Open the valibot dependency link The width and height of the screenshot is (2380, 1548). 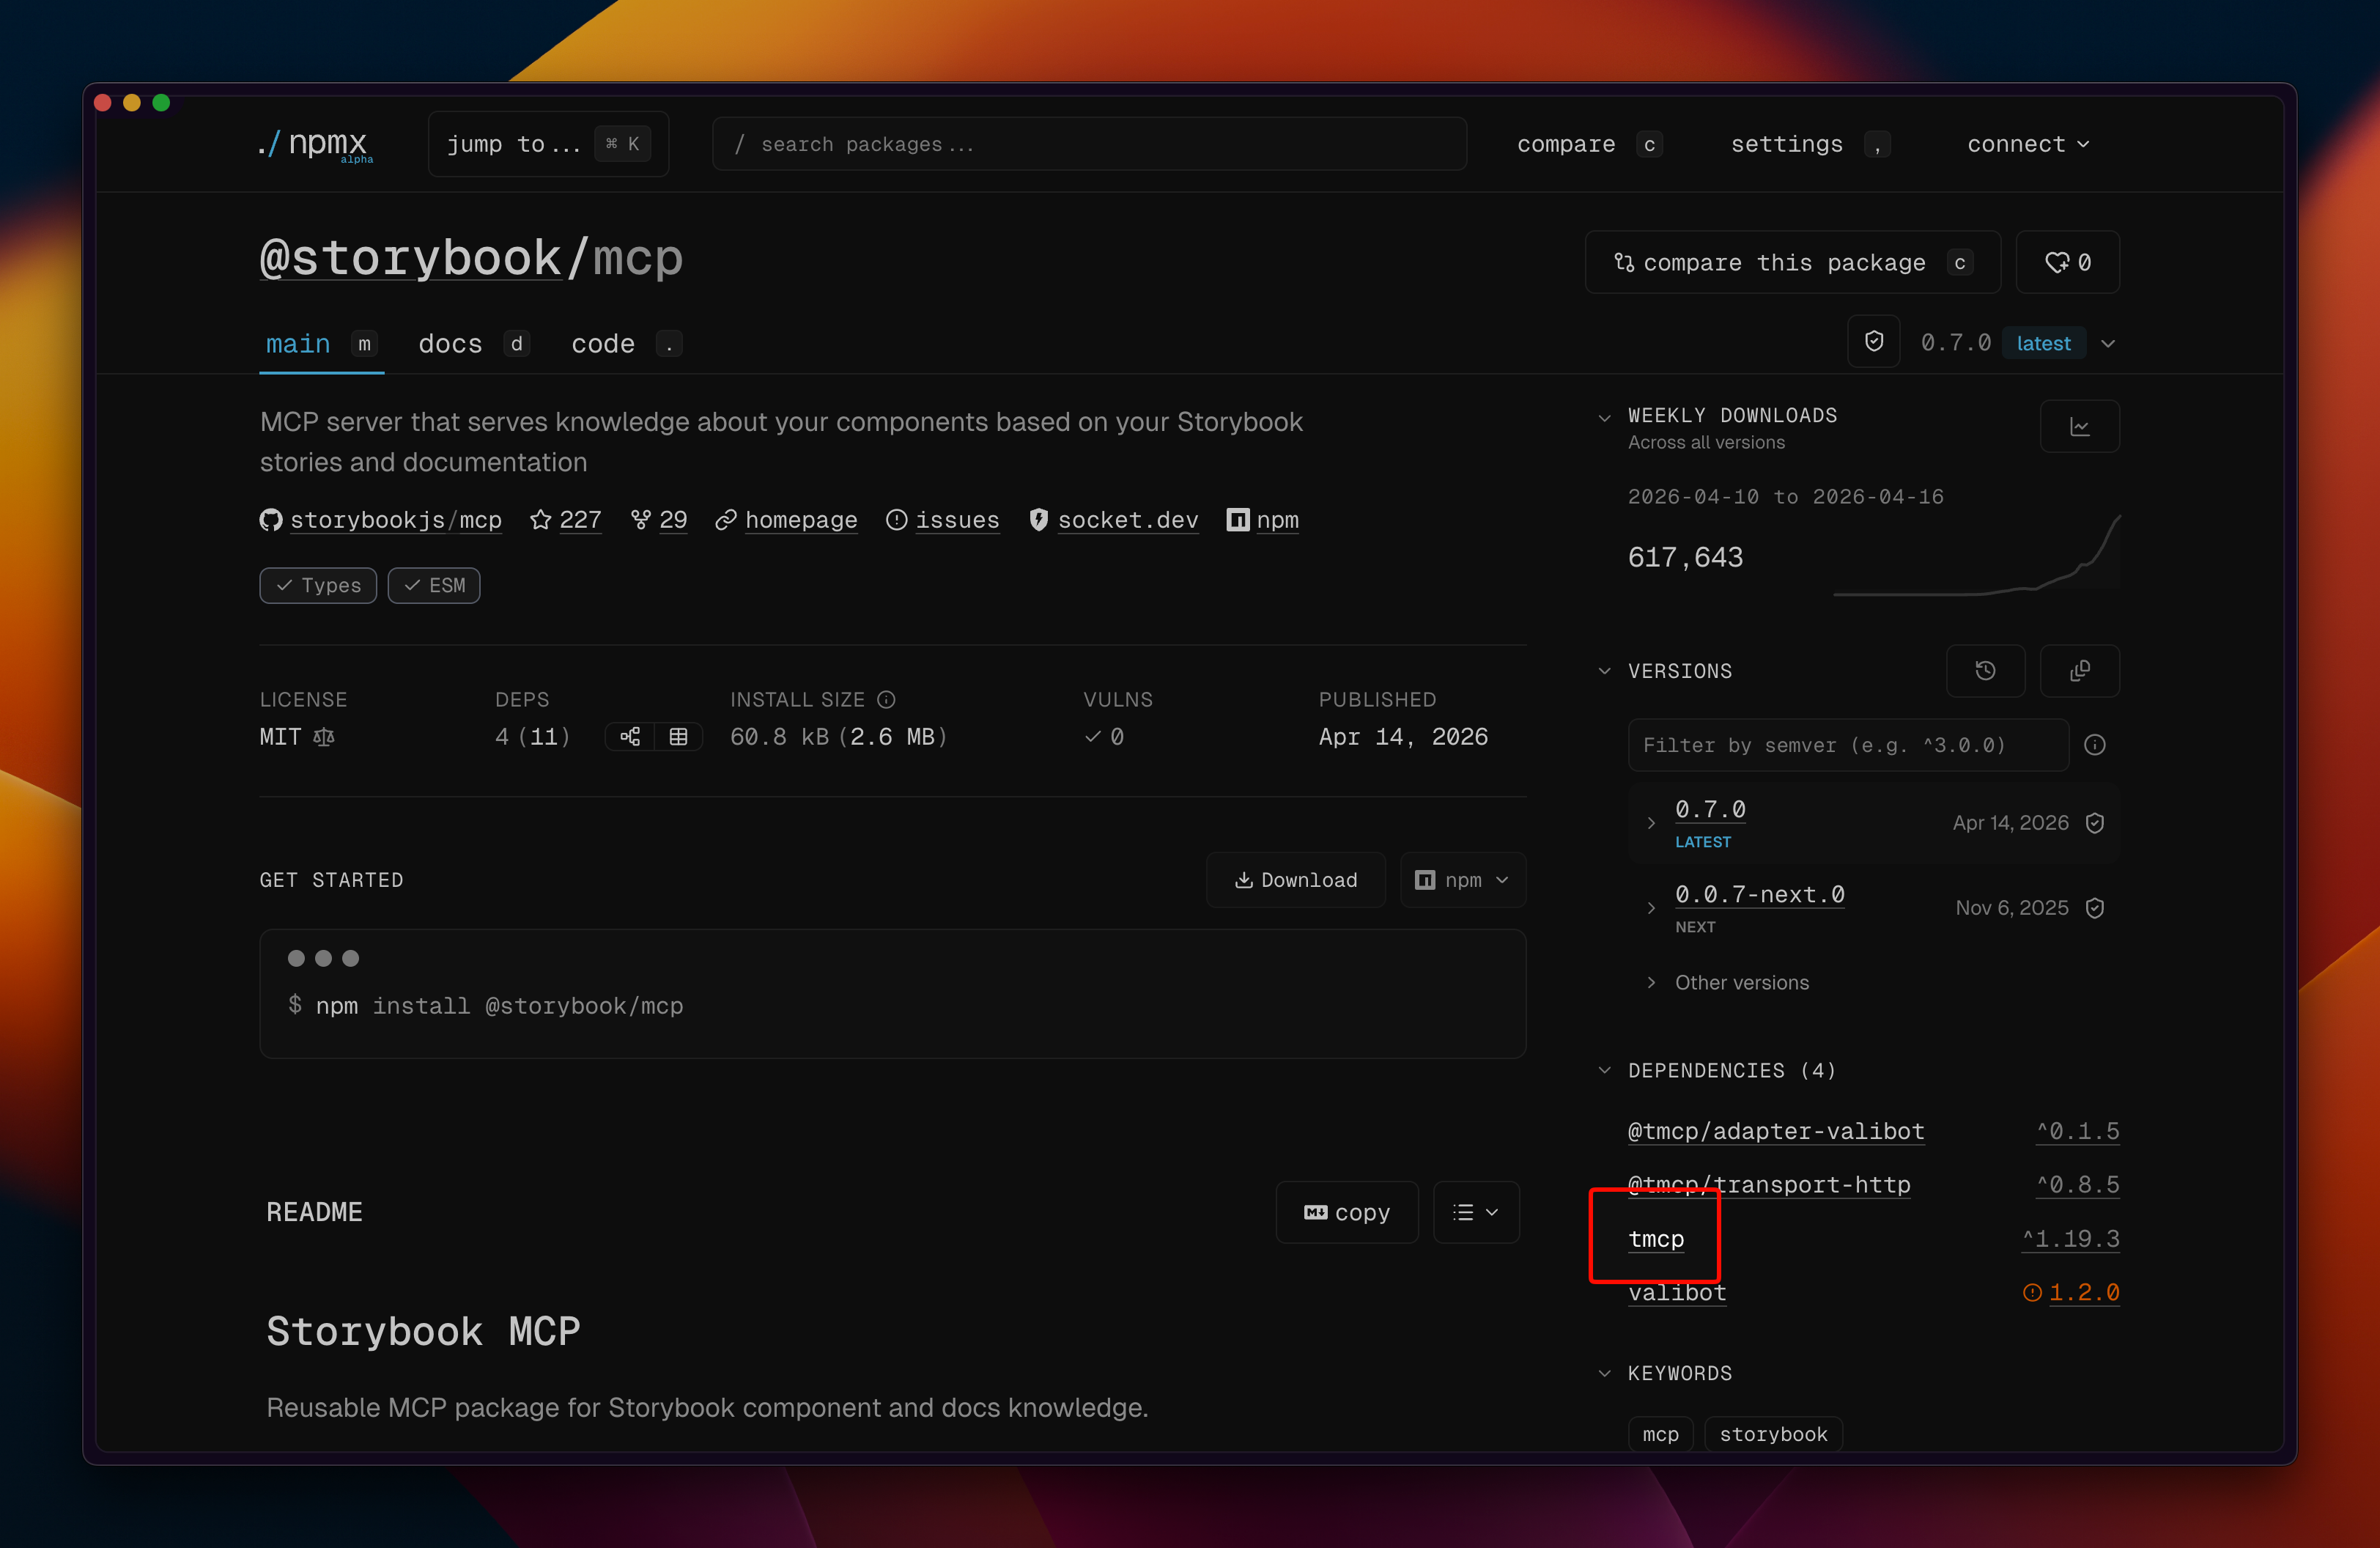pos(1677,1292)
